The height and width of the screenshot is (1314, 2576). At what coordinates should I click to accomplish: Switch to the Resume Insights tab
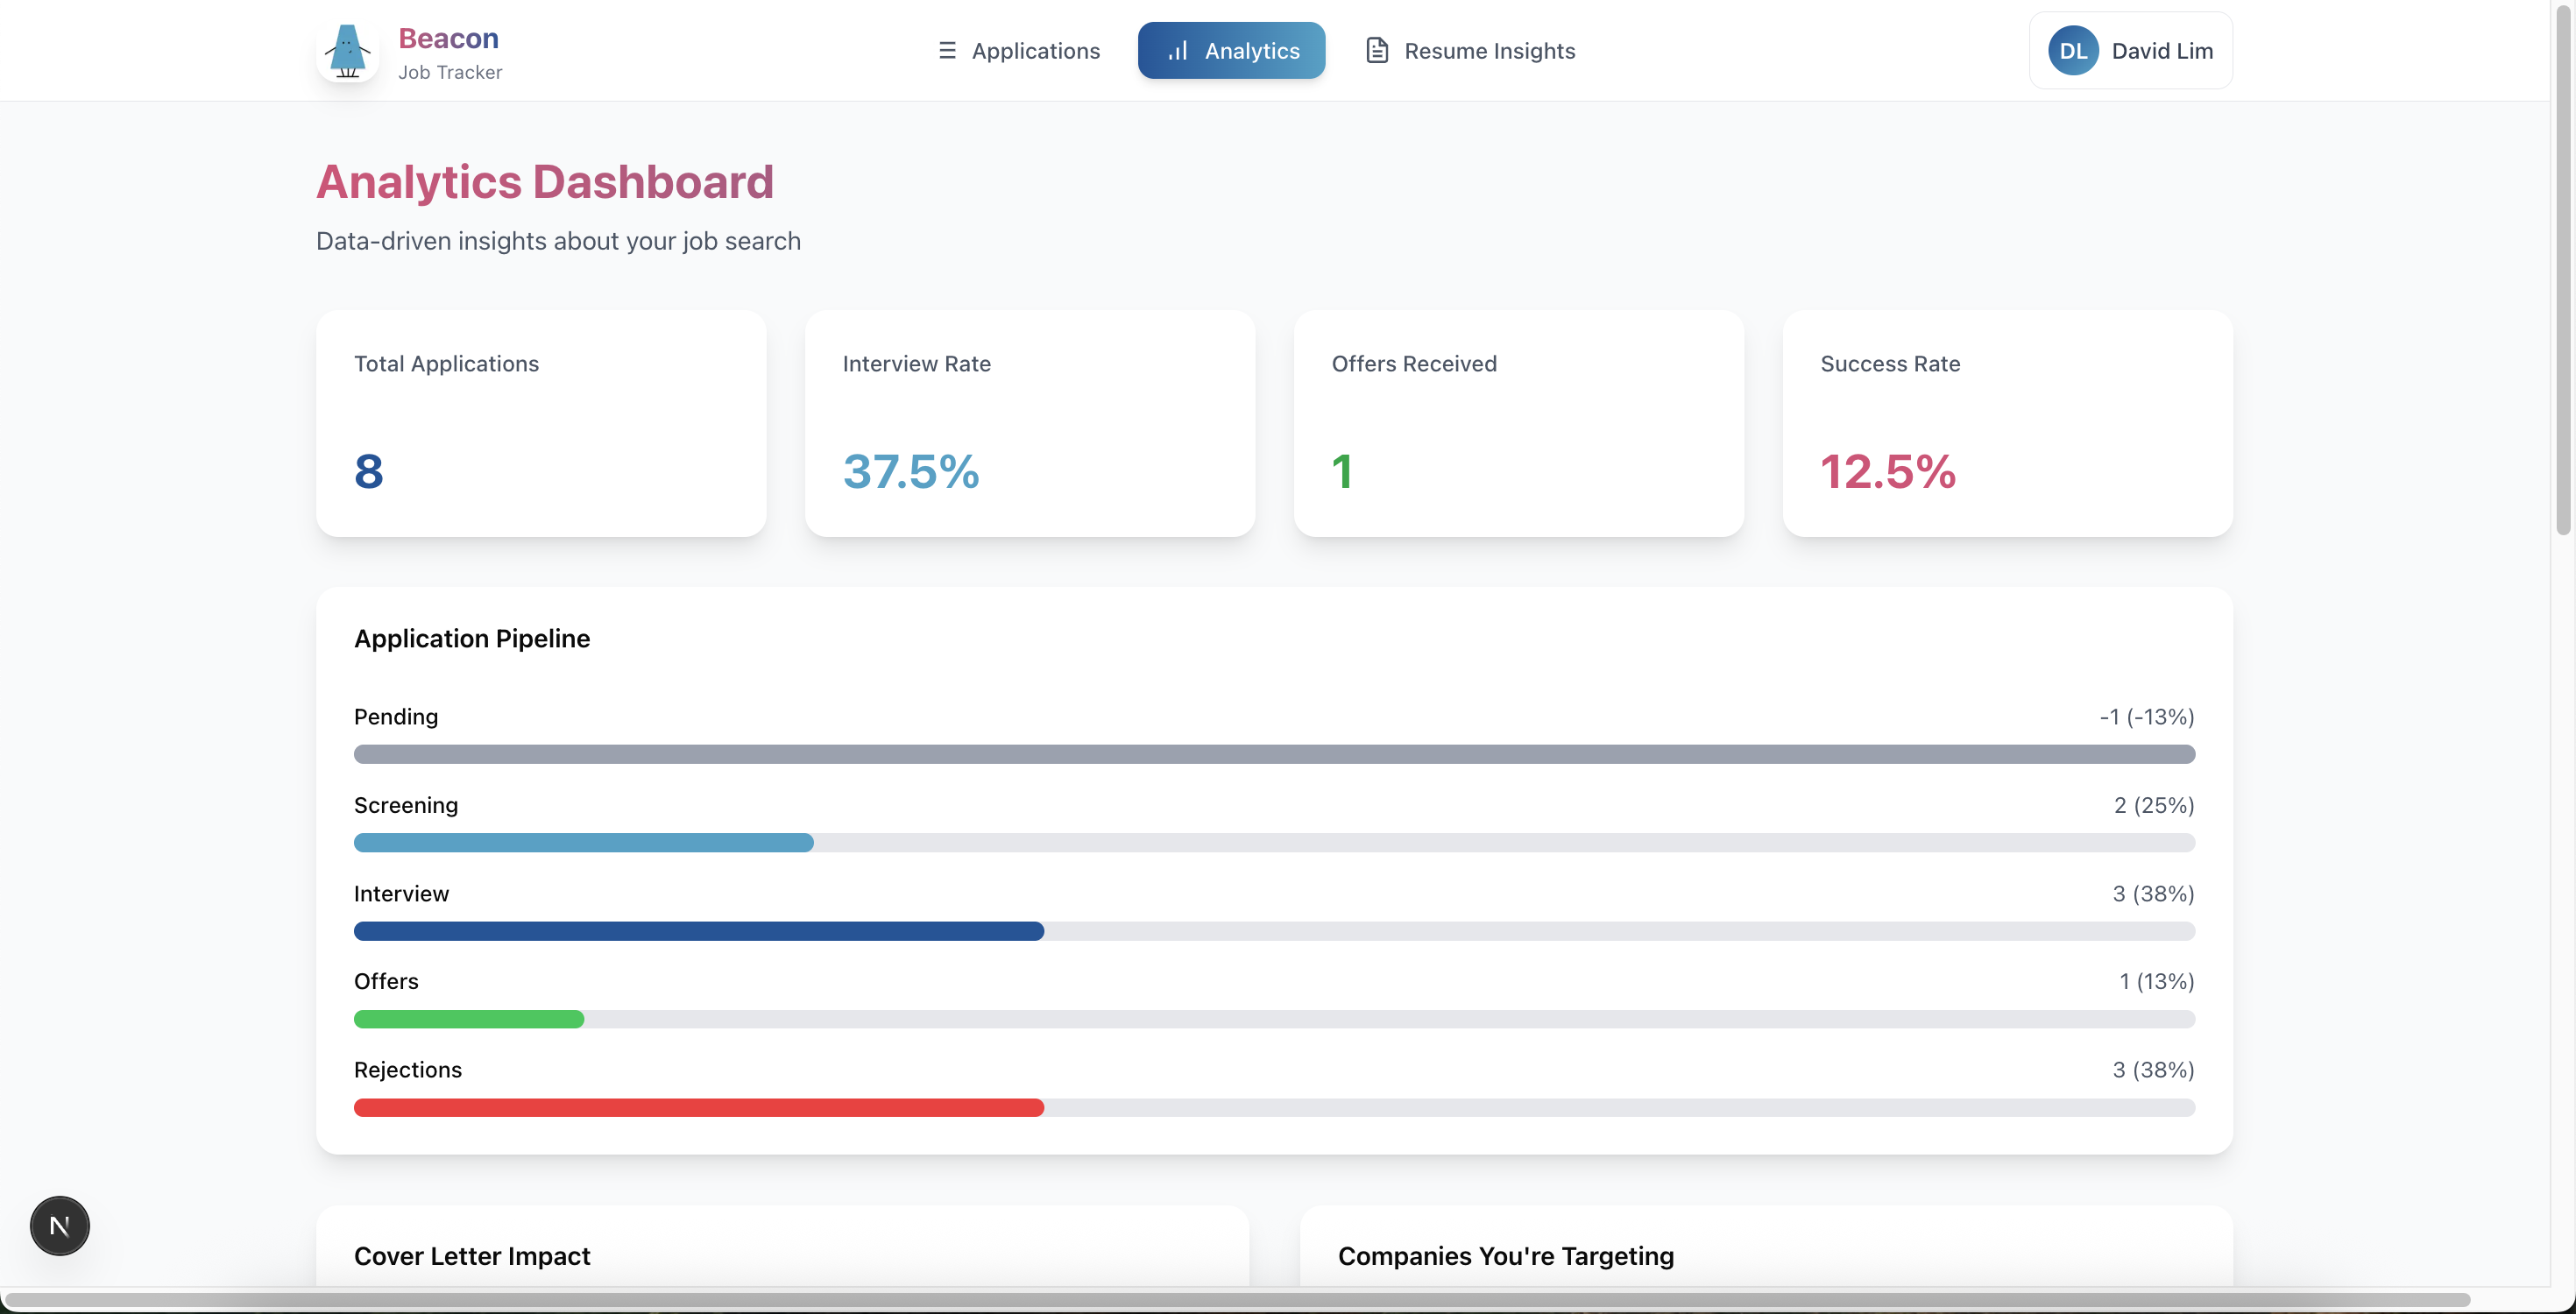[1471, 51]
